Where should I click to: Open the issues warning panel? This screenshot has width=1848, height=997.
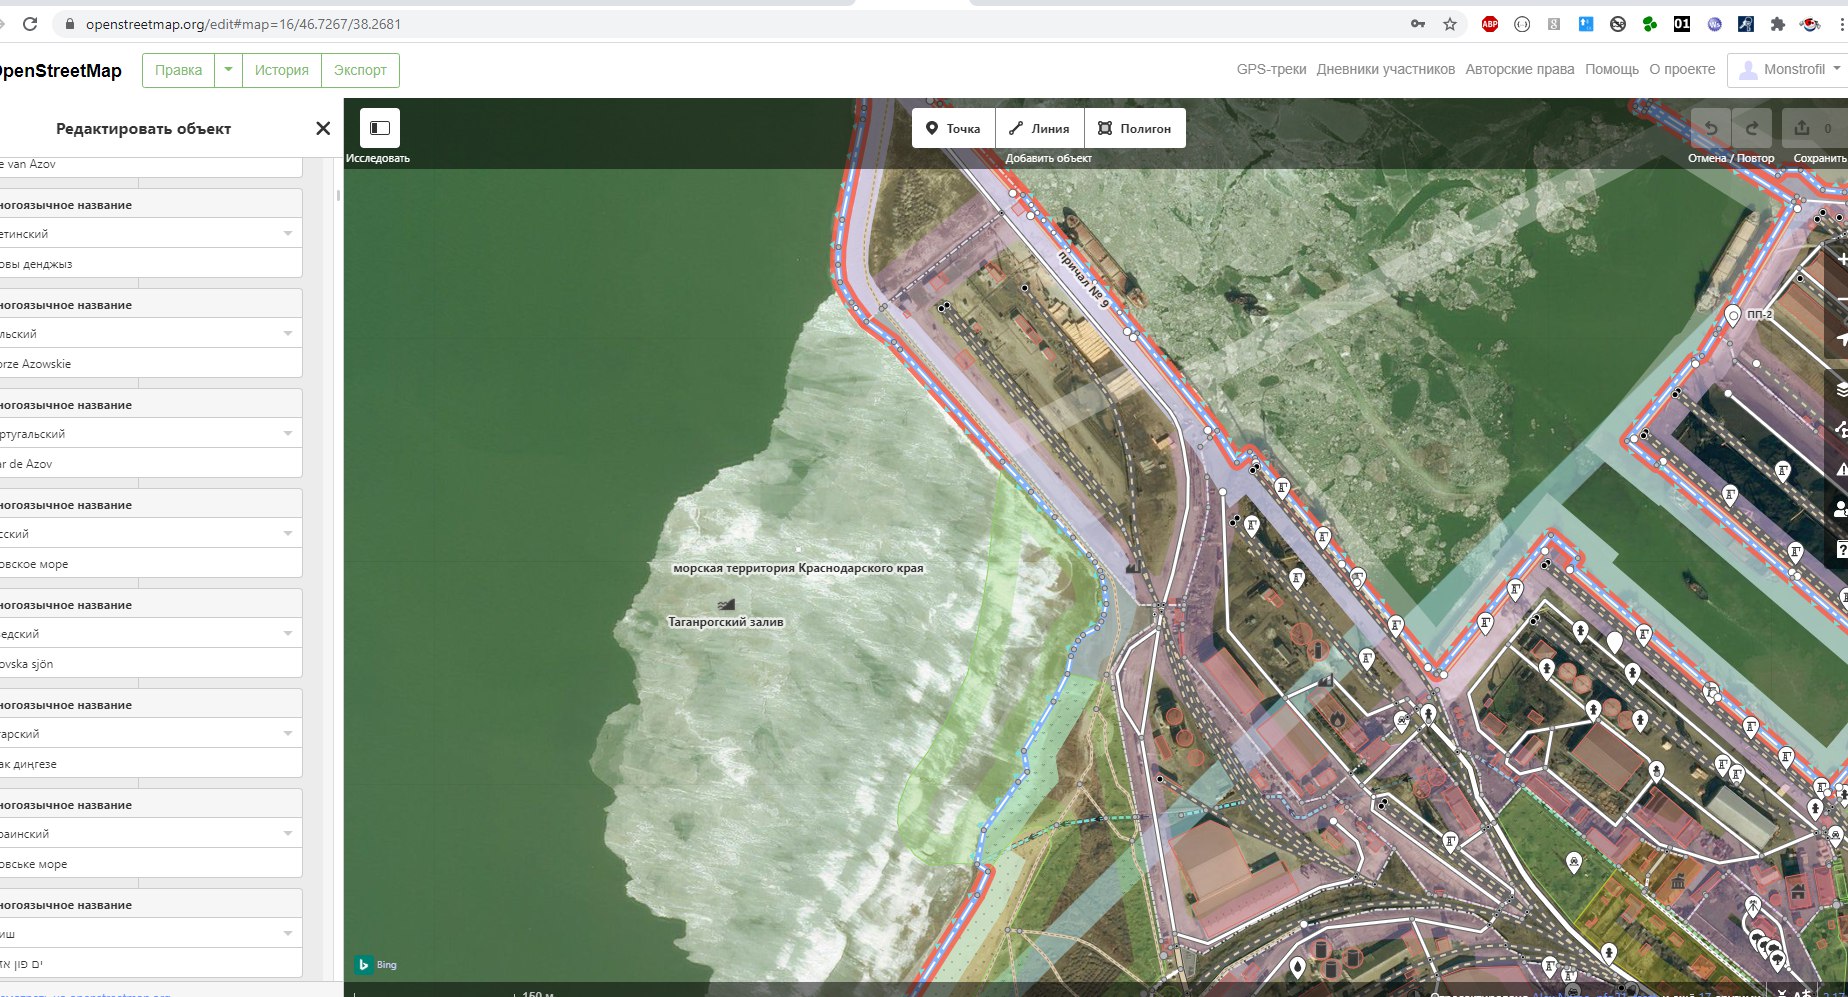coord(1838,470)
